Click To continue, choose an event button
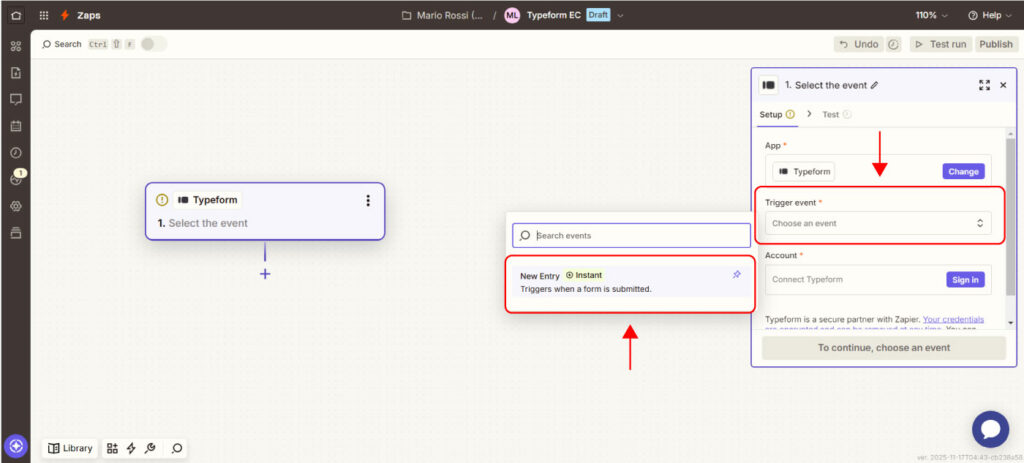Viewport: 1024px width, 463px height. pyautogui.click(x=884, y=347)
